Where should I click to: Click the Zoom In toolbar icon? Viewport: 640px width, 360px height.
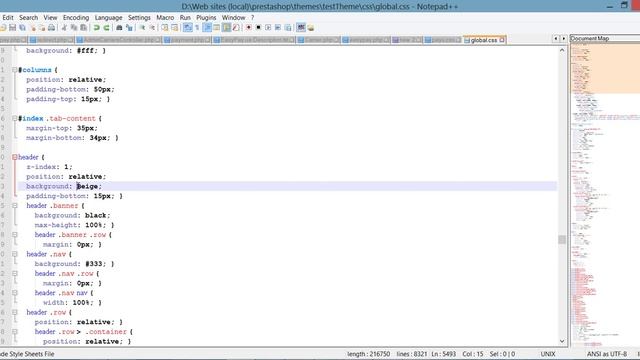coord(142,27)
